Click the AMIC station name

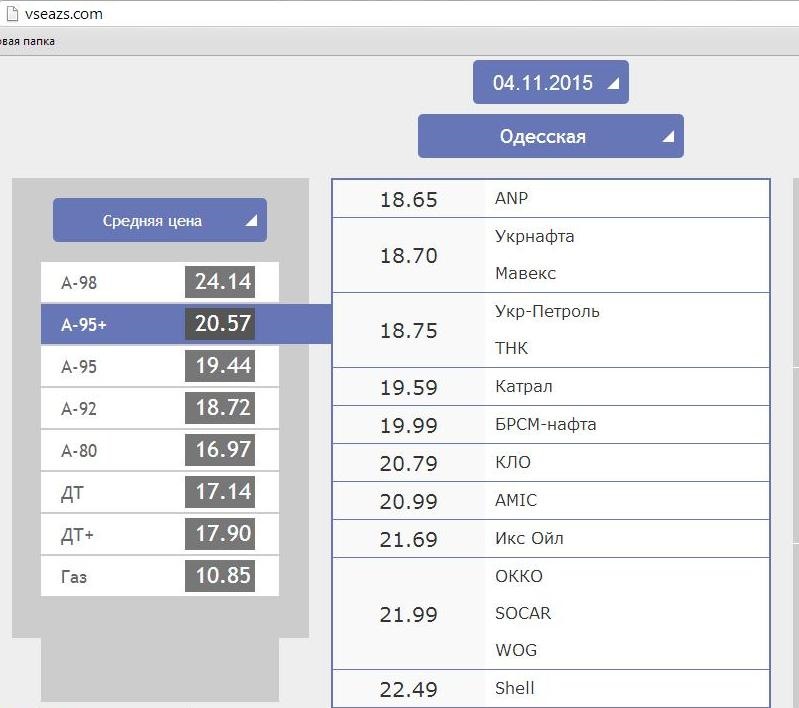coord(516,500)
